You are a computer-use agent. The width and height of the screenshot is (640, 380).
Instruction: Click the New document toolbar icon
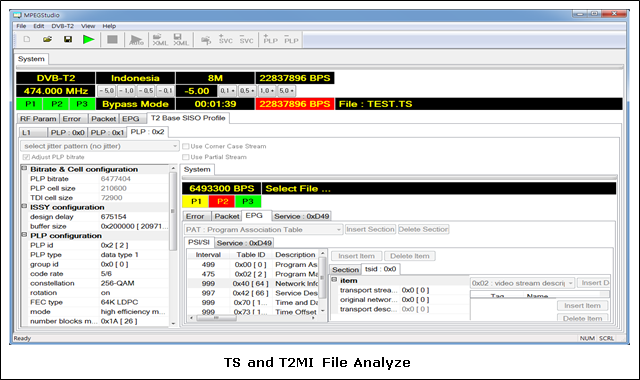(27, 39)
